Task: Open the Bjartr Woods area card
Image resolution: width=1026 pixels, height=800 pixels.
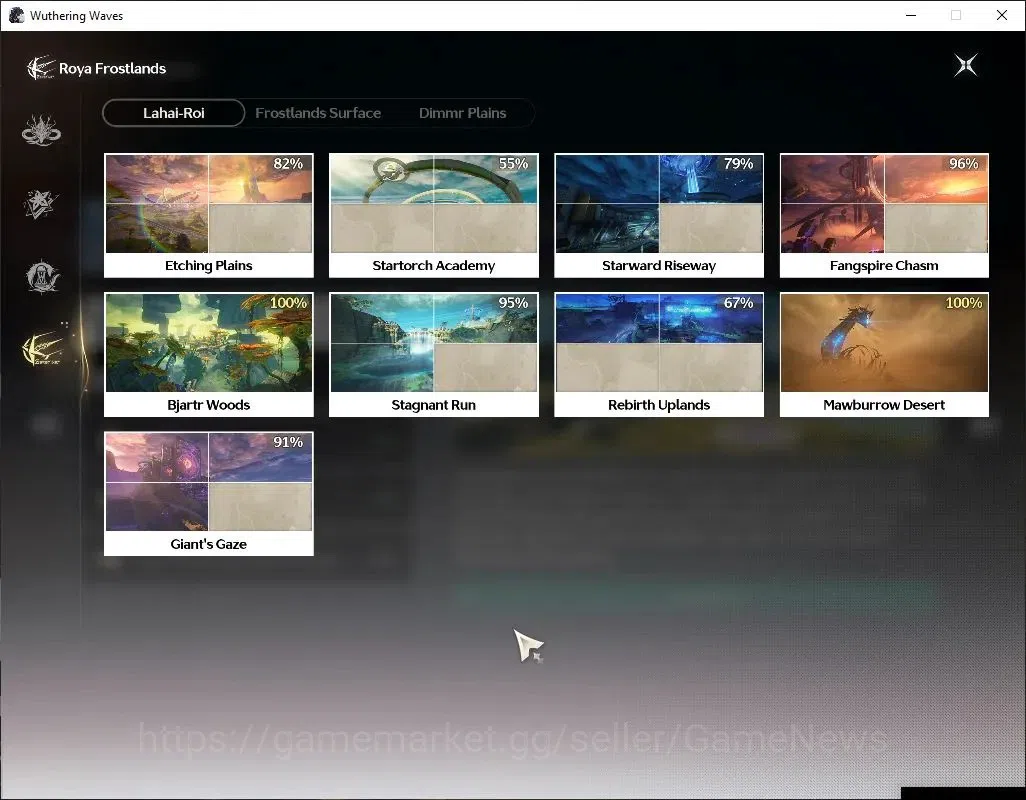Action: tap(209, 355)
